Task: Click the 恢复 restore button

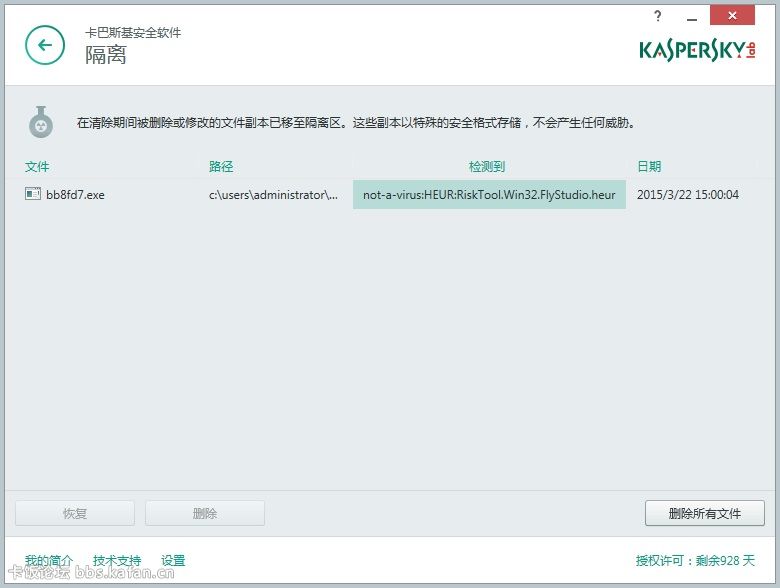Action: click(75, 513)
